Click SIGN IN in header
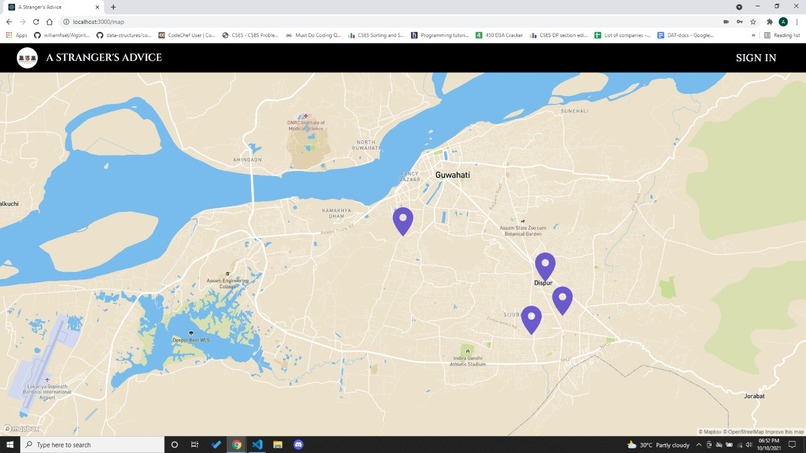Image resolution: width=806 pixels, height=453 pixels. pos(756,58)
